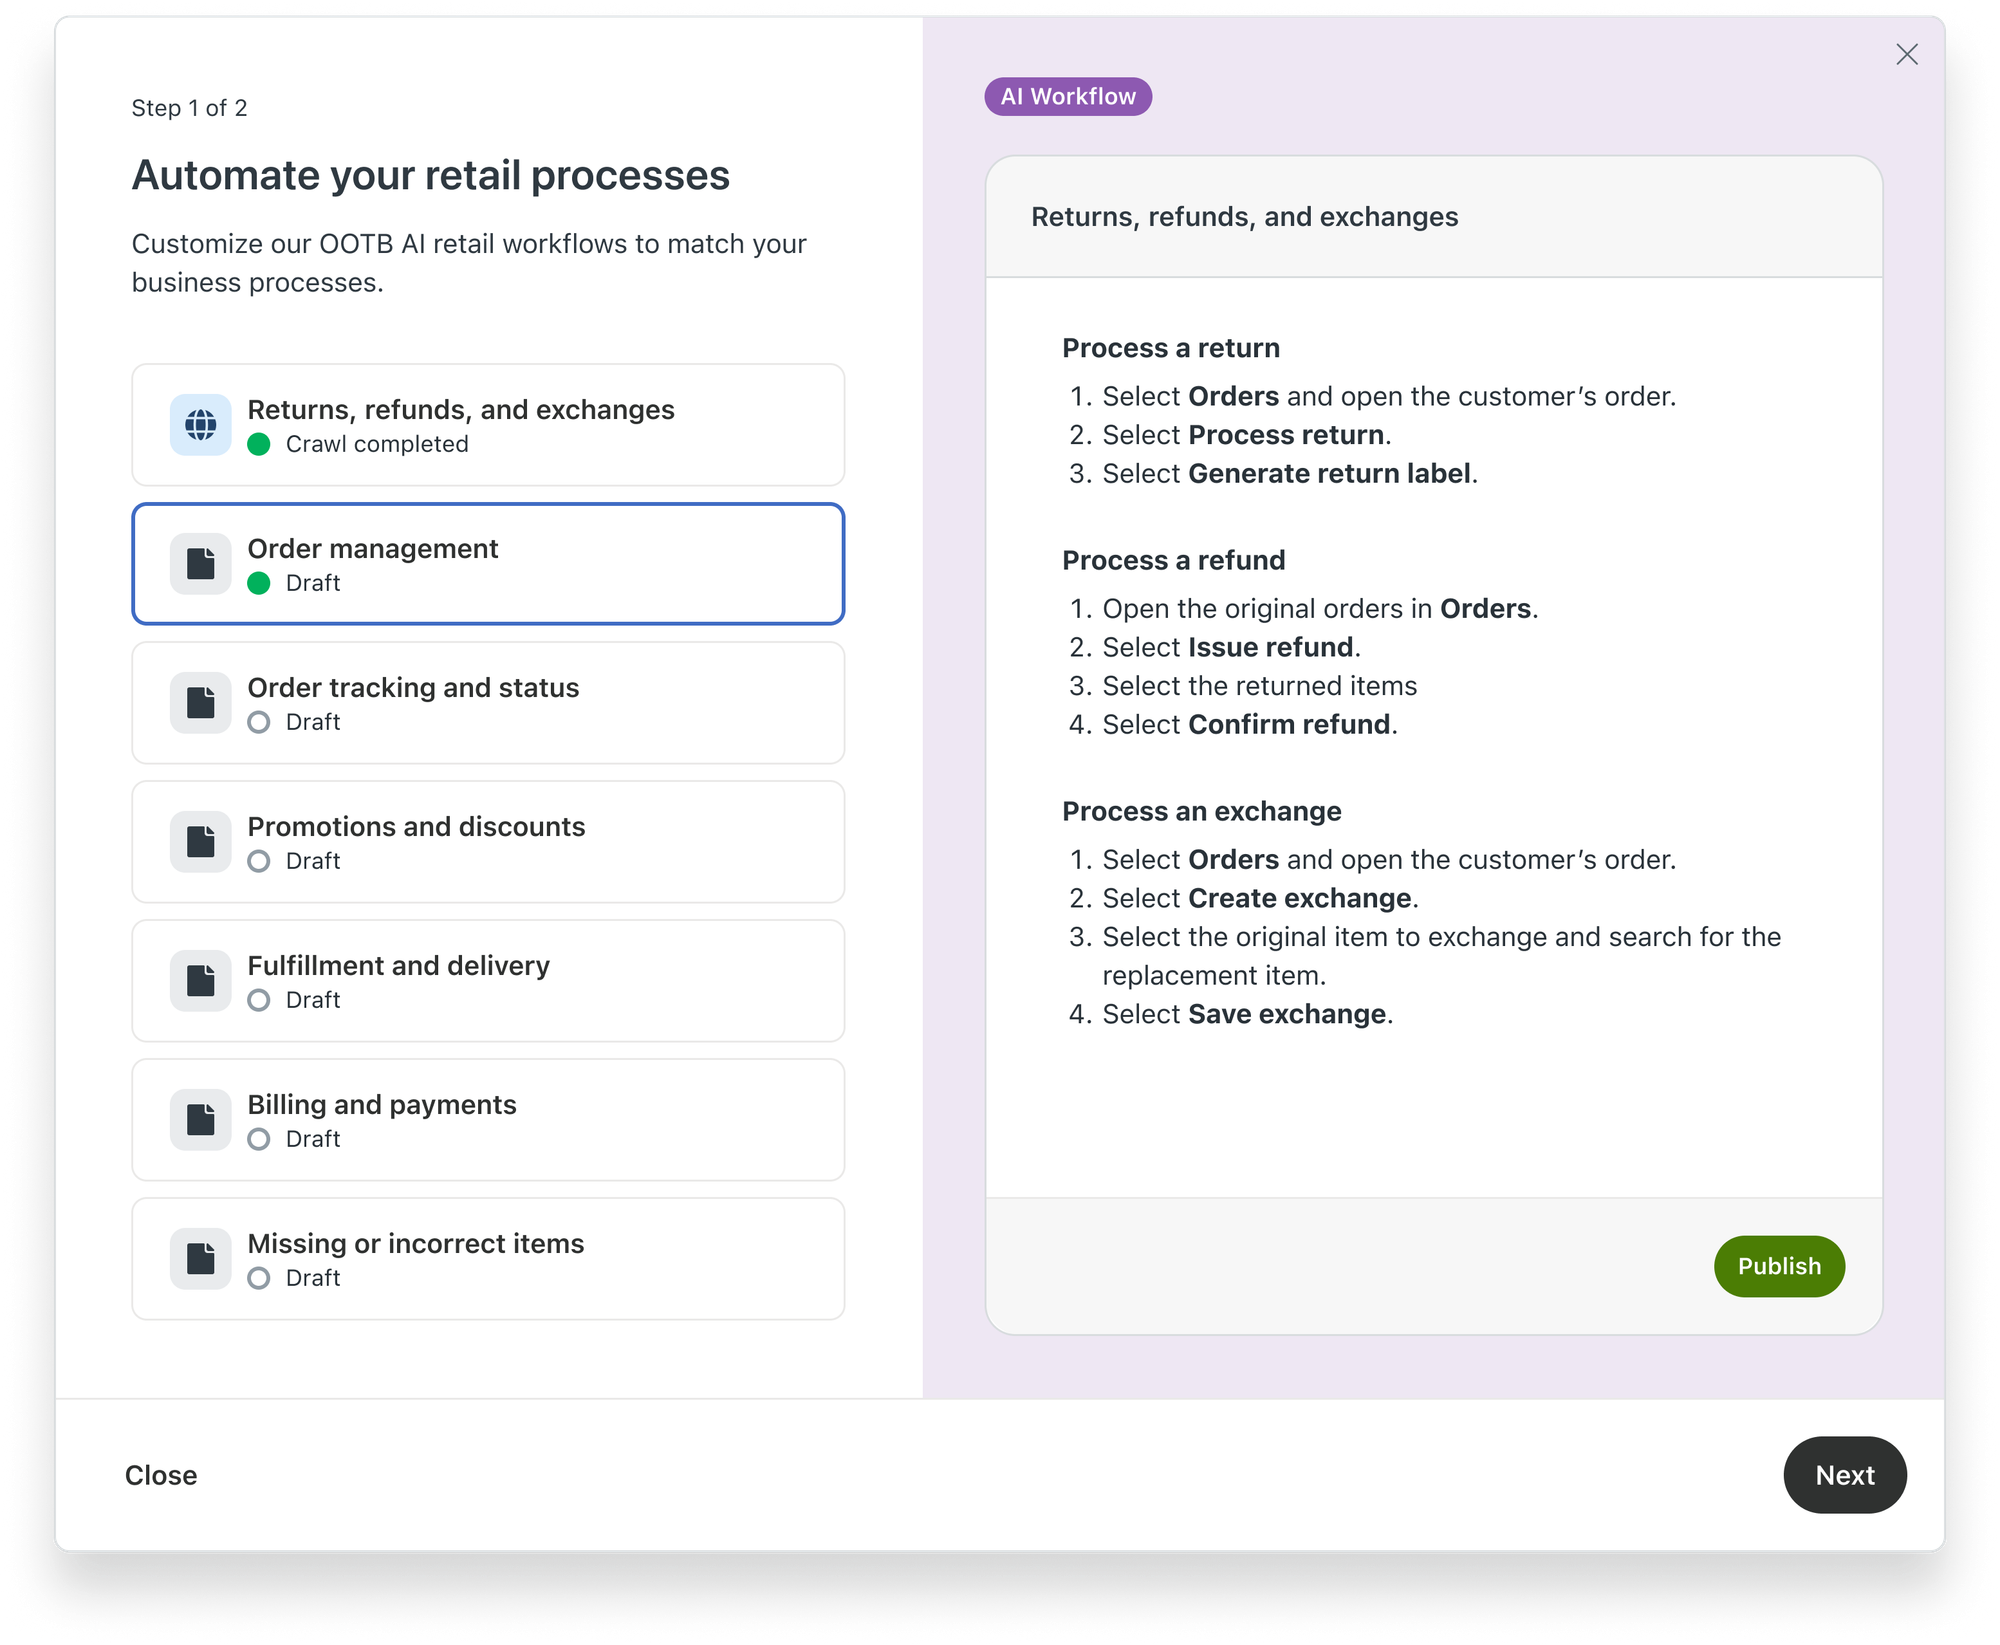This screenshot has height=1645, width=2000.
Task: Click the green Draft dot under Order management
Action: click(x=259, y=583)
